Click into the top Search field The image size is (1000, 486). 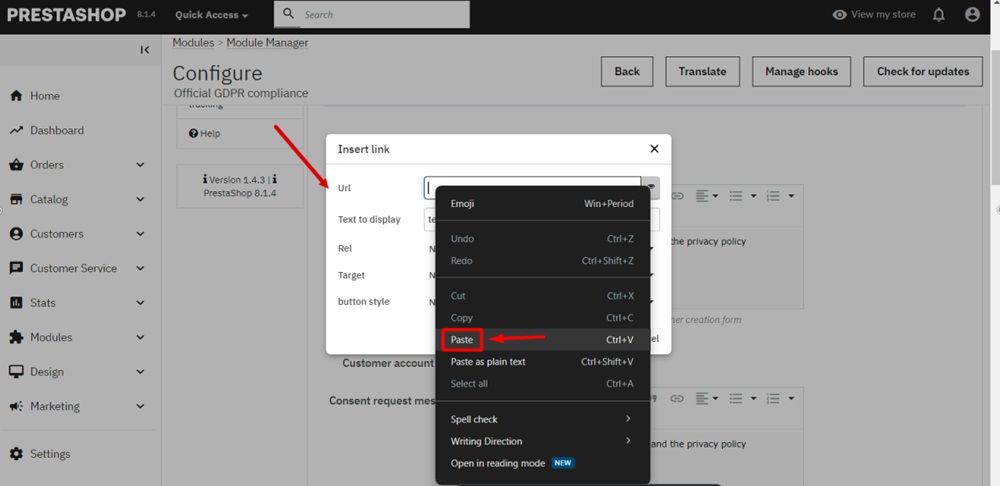coord(372,14)
